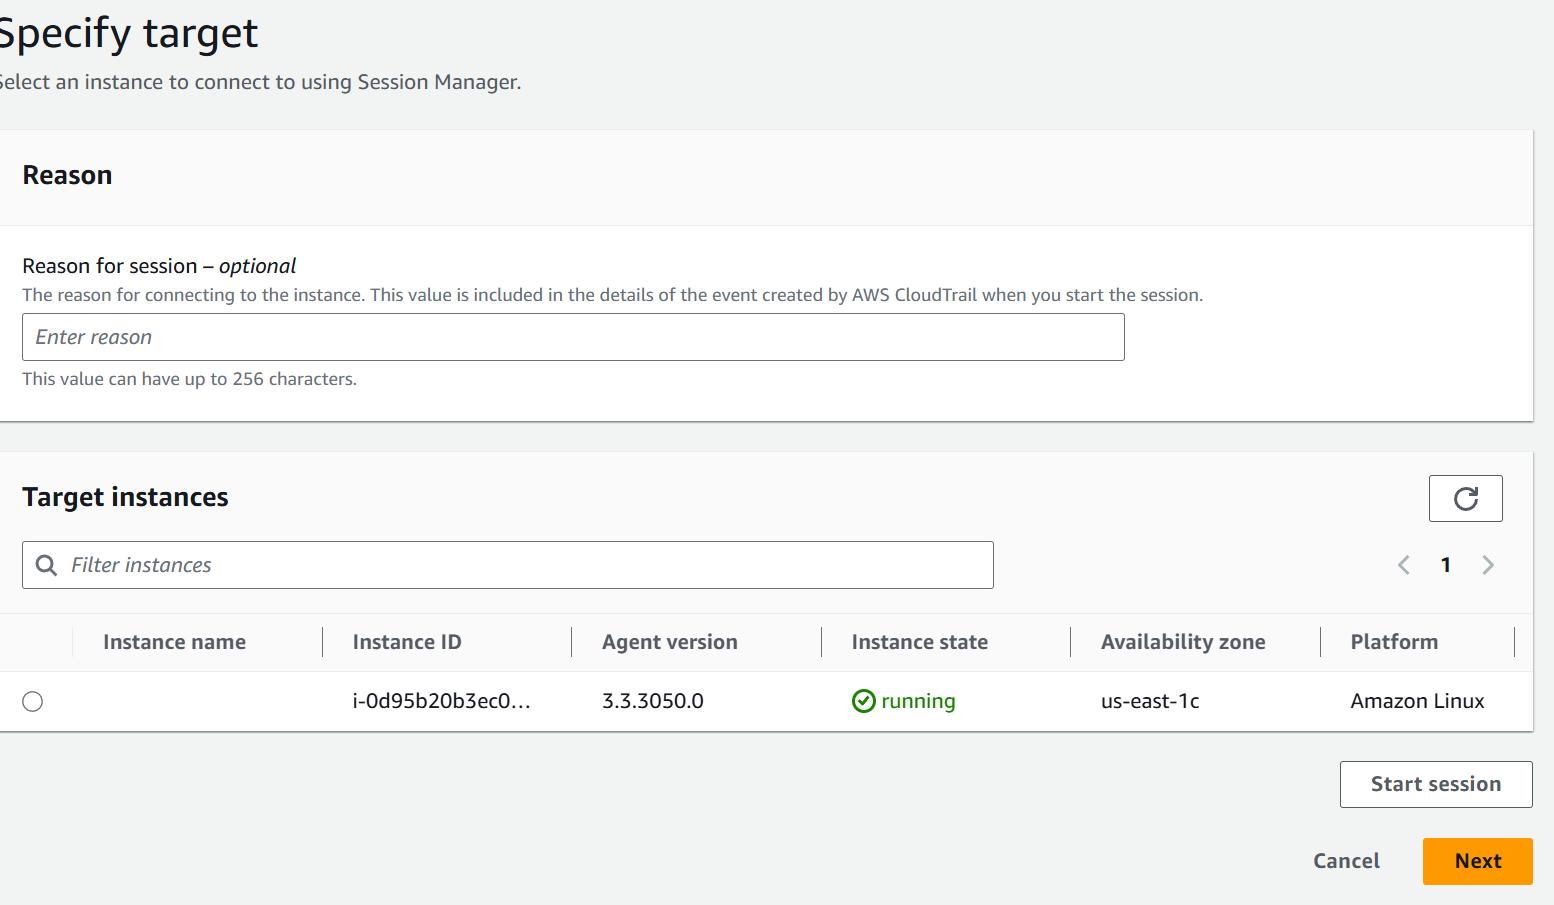Select the radio button for instance i-0d95b20b3ec0
Viewport: 1554px width, 905px height.
[x=33, y=701]
